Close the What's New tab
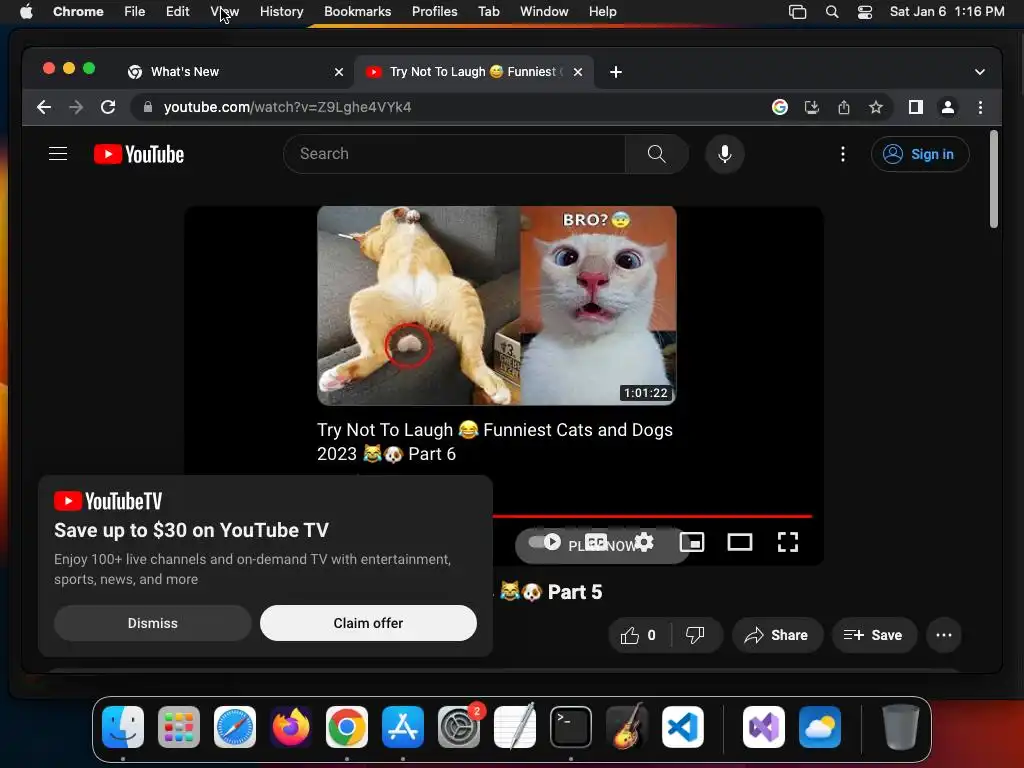Image resolution: width=1024 pixels, height=768 pixels. click(x=339, y=72)
